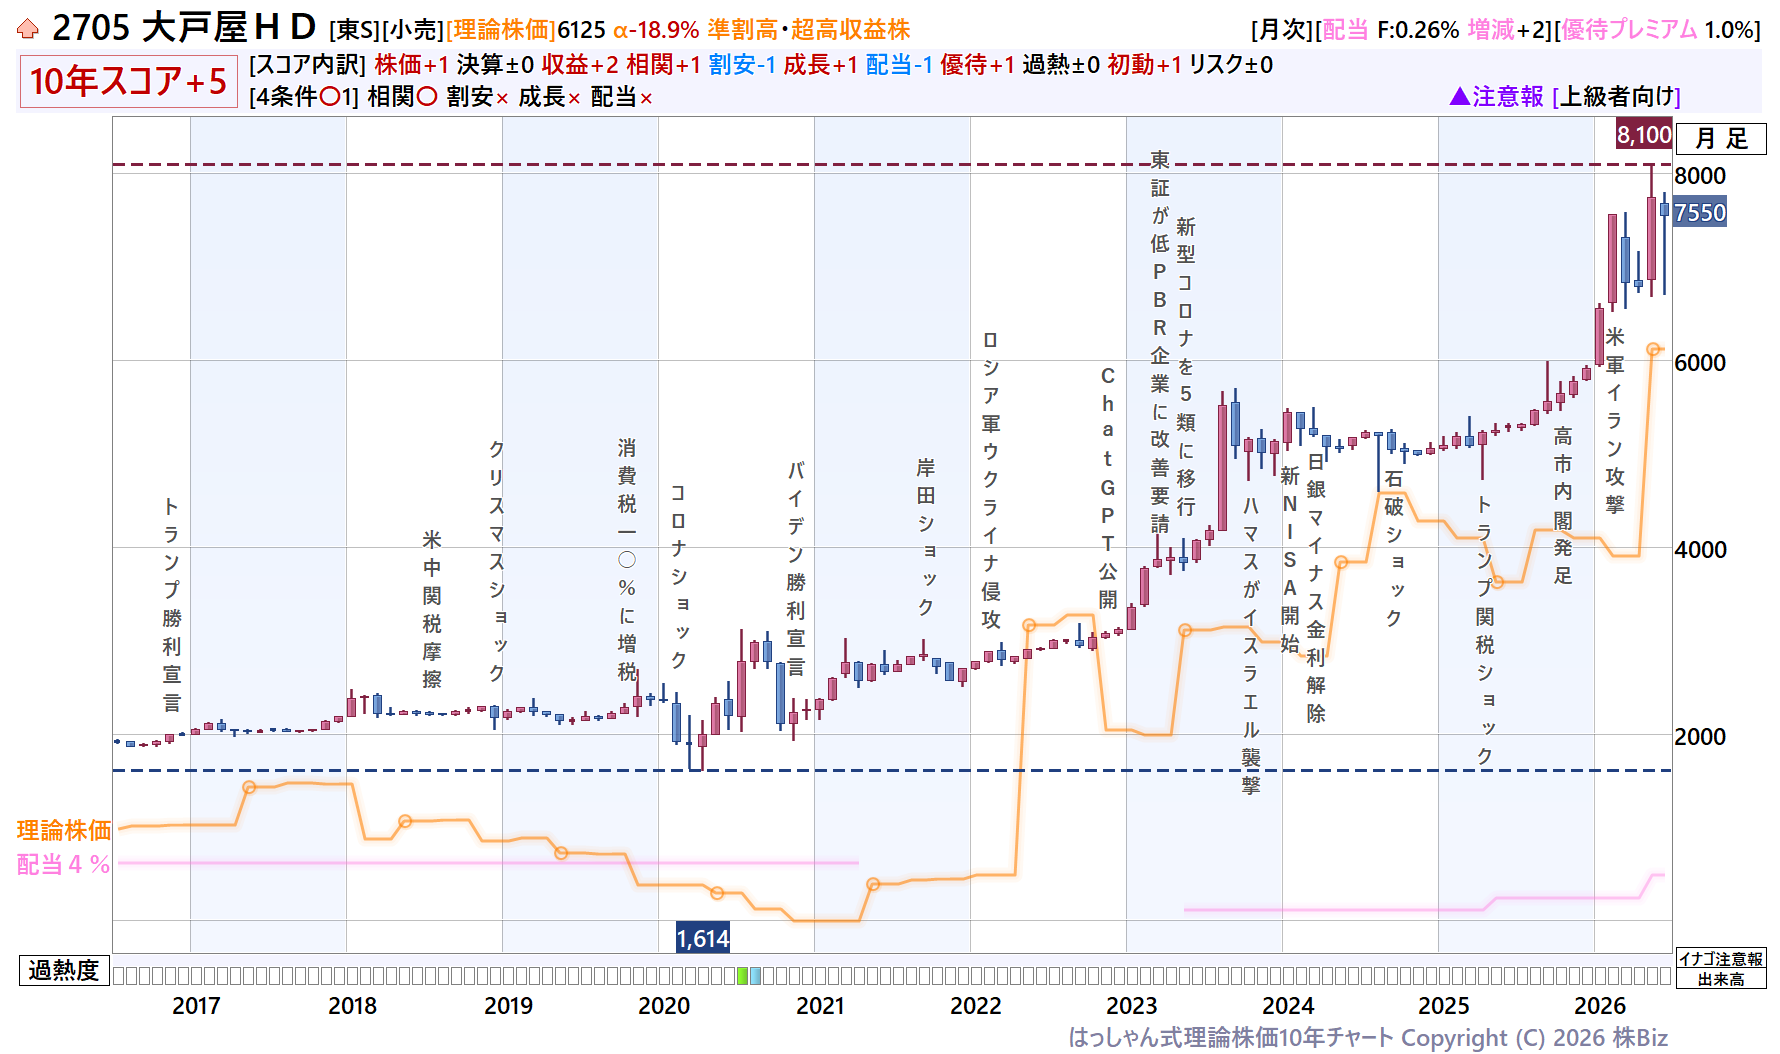Click the 10年スコア+5 score box
Viewport: 1780px width, 1054px height.
click(x=128, y=81)
